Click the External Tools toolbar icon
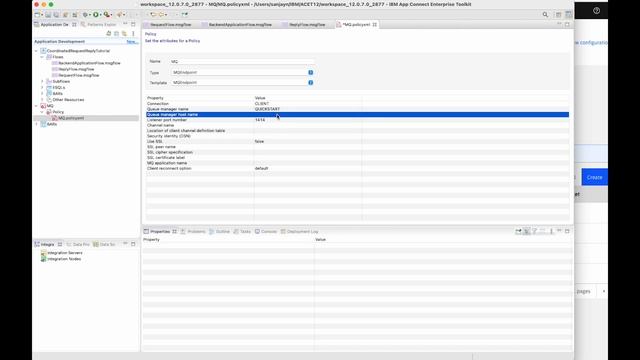The width and height of the screenshot is (640, 360). pos(107,15)
